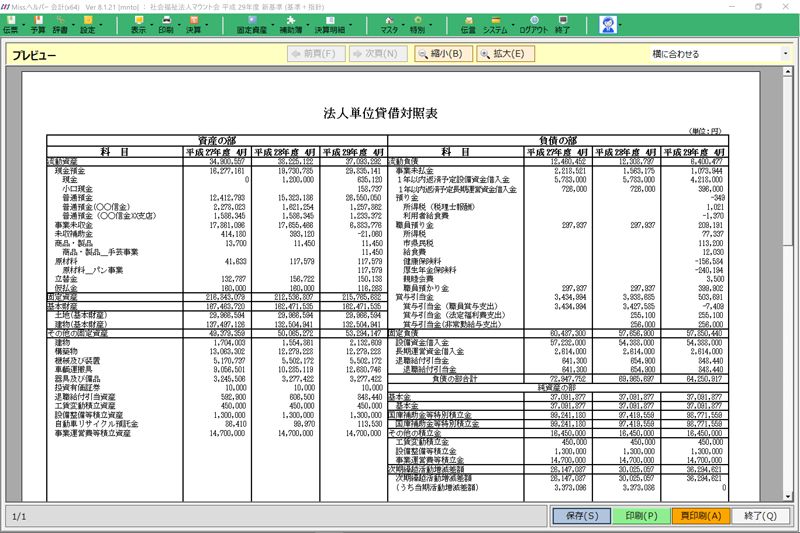The height and width of the screenshot is (533, 800).
Task: Open the 表示 toolbar icon
Action: [x=138, y=24]
